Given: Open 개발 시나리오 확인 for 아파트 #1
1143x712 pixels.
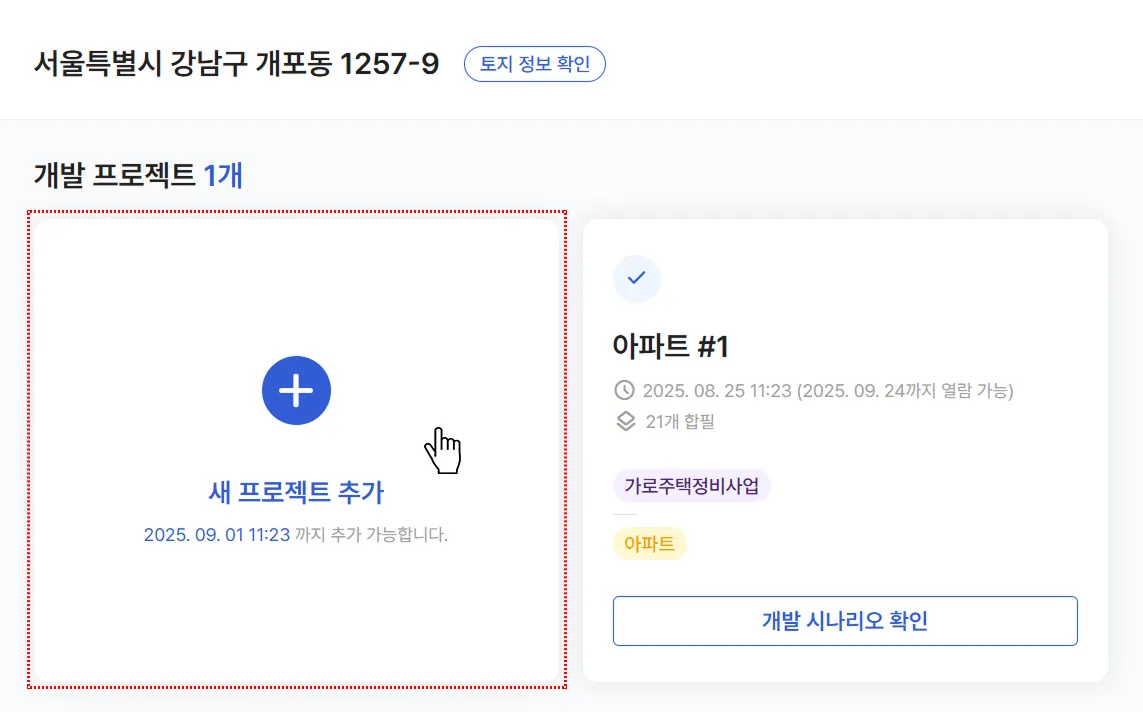Looking at the screenshot, I should 845,621.
